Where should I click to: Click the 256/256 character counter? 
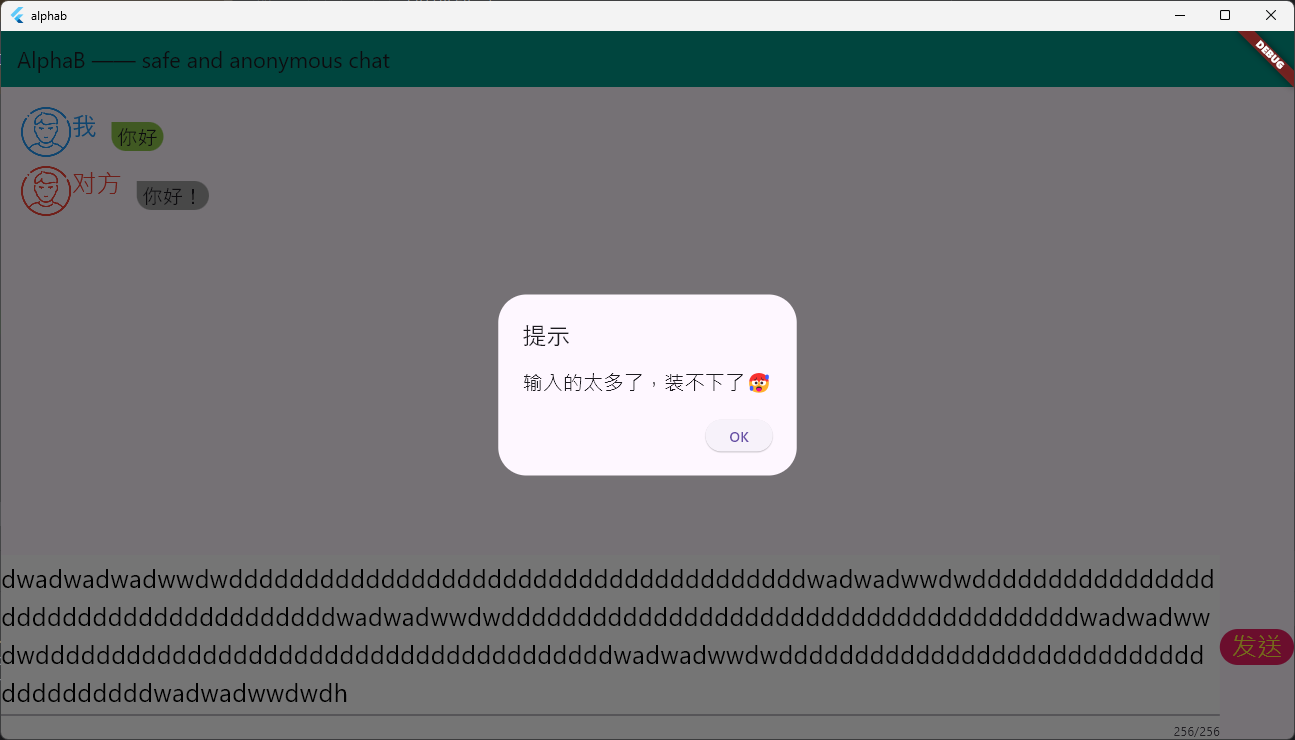pos(1196,731)
